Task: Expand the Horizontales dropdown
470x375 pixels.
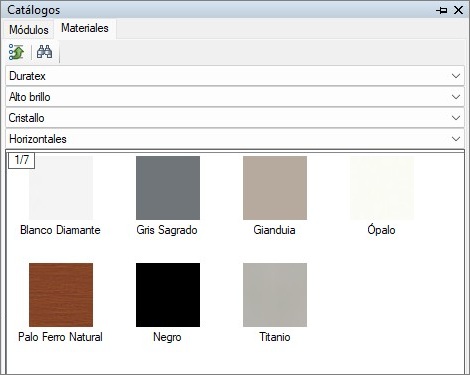Action: tap(235, 139)
